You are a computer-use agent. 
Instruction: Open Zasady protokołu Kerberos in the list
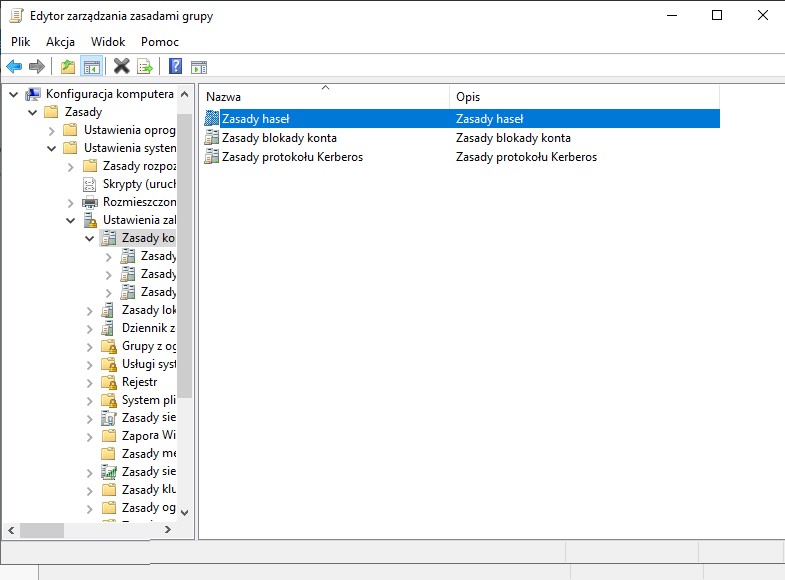click(x=292, y=157)
